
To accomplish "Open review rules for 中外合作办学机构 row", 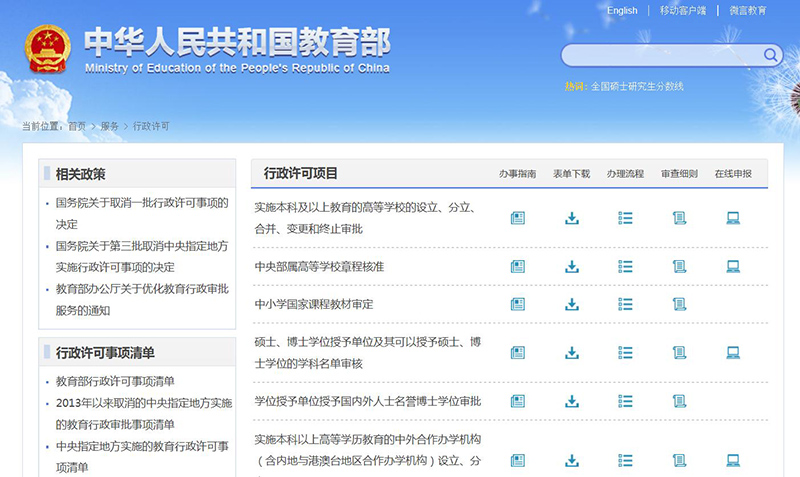I will (x=679, y=461).
